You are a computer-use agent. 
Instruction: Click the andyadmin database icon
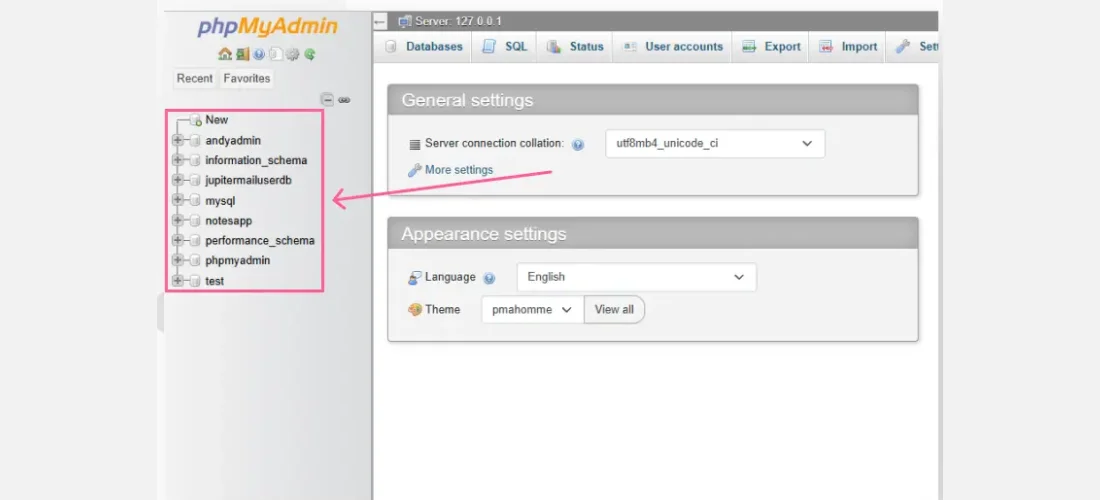pos(194,140)
